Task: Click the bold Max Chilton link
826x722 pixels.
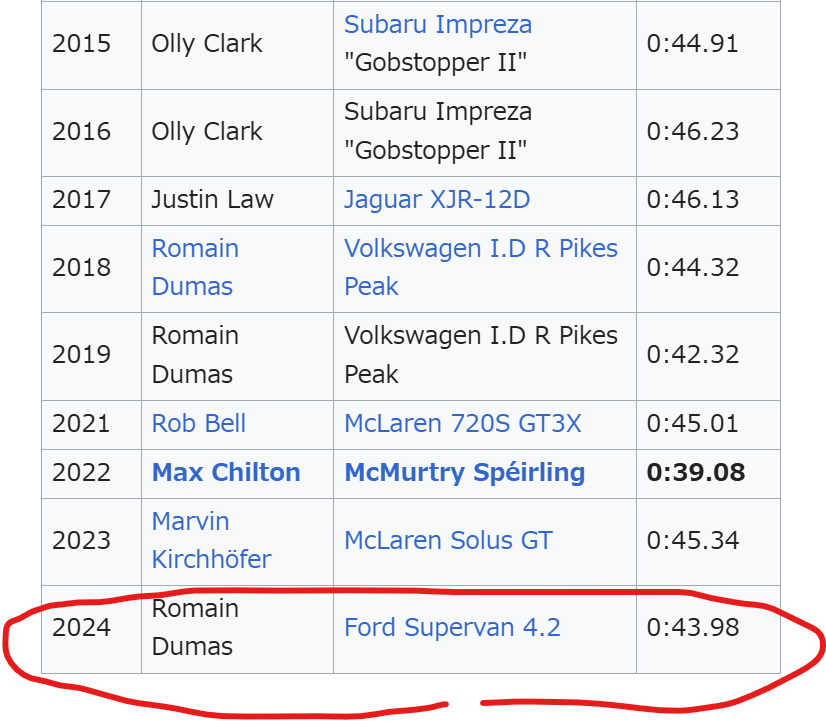Action: [x=225, y=473]
